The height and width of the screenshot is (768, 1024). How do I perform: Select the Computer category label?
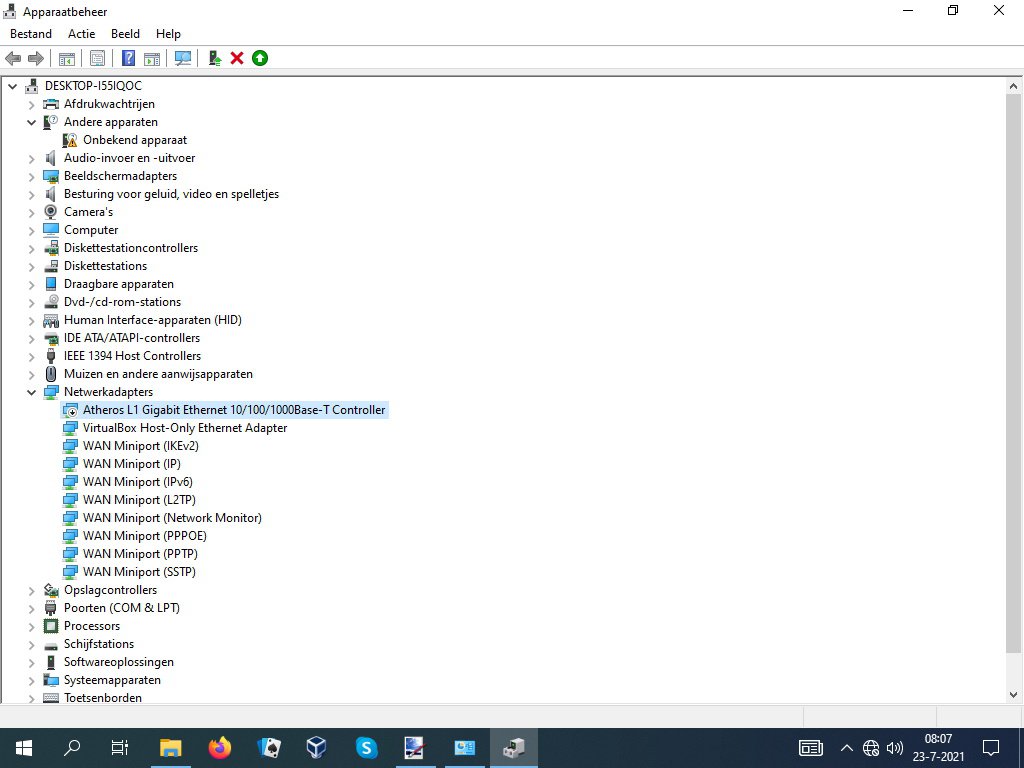click(91, 230)
